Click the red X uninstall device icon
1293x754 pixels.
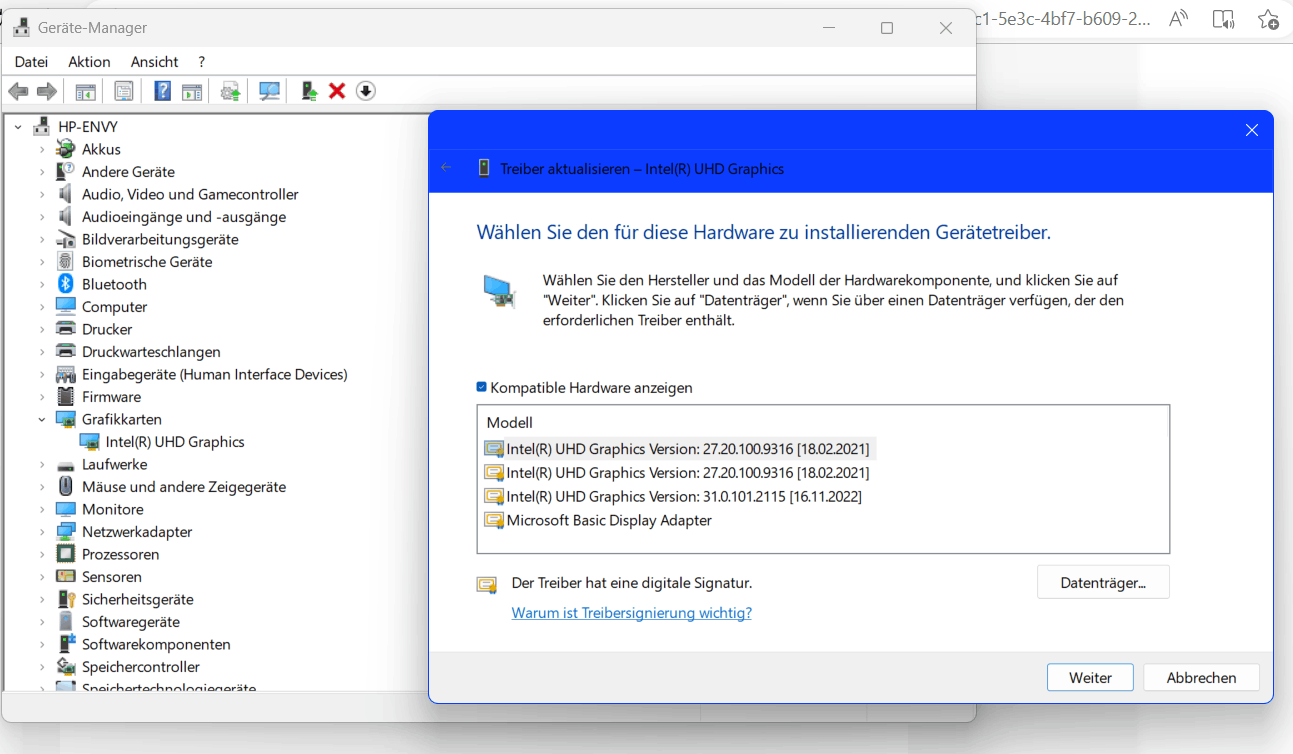coord(337,91)
